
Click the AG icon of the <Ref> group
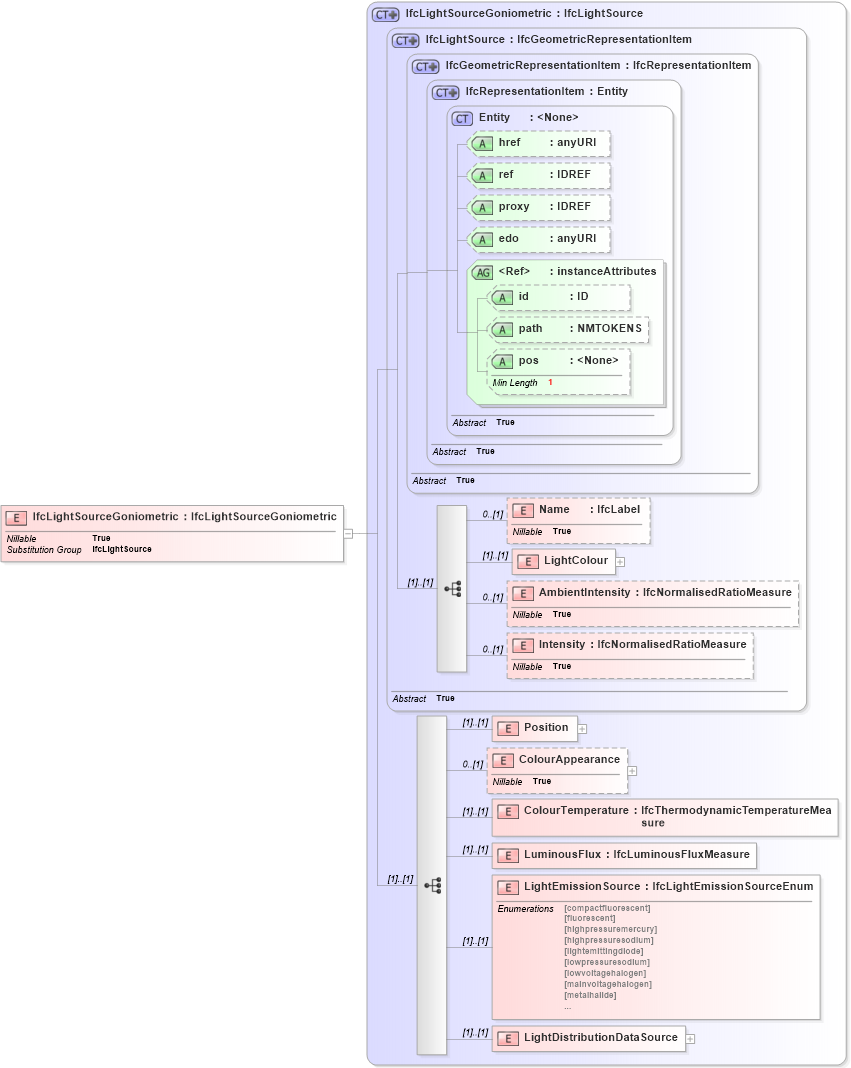(x=483, y=271)
